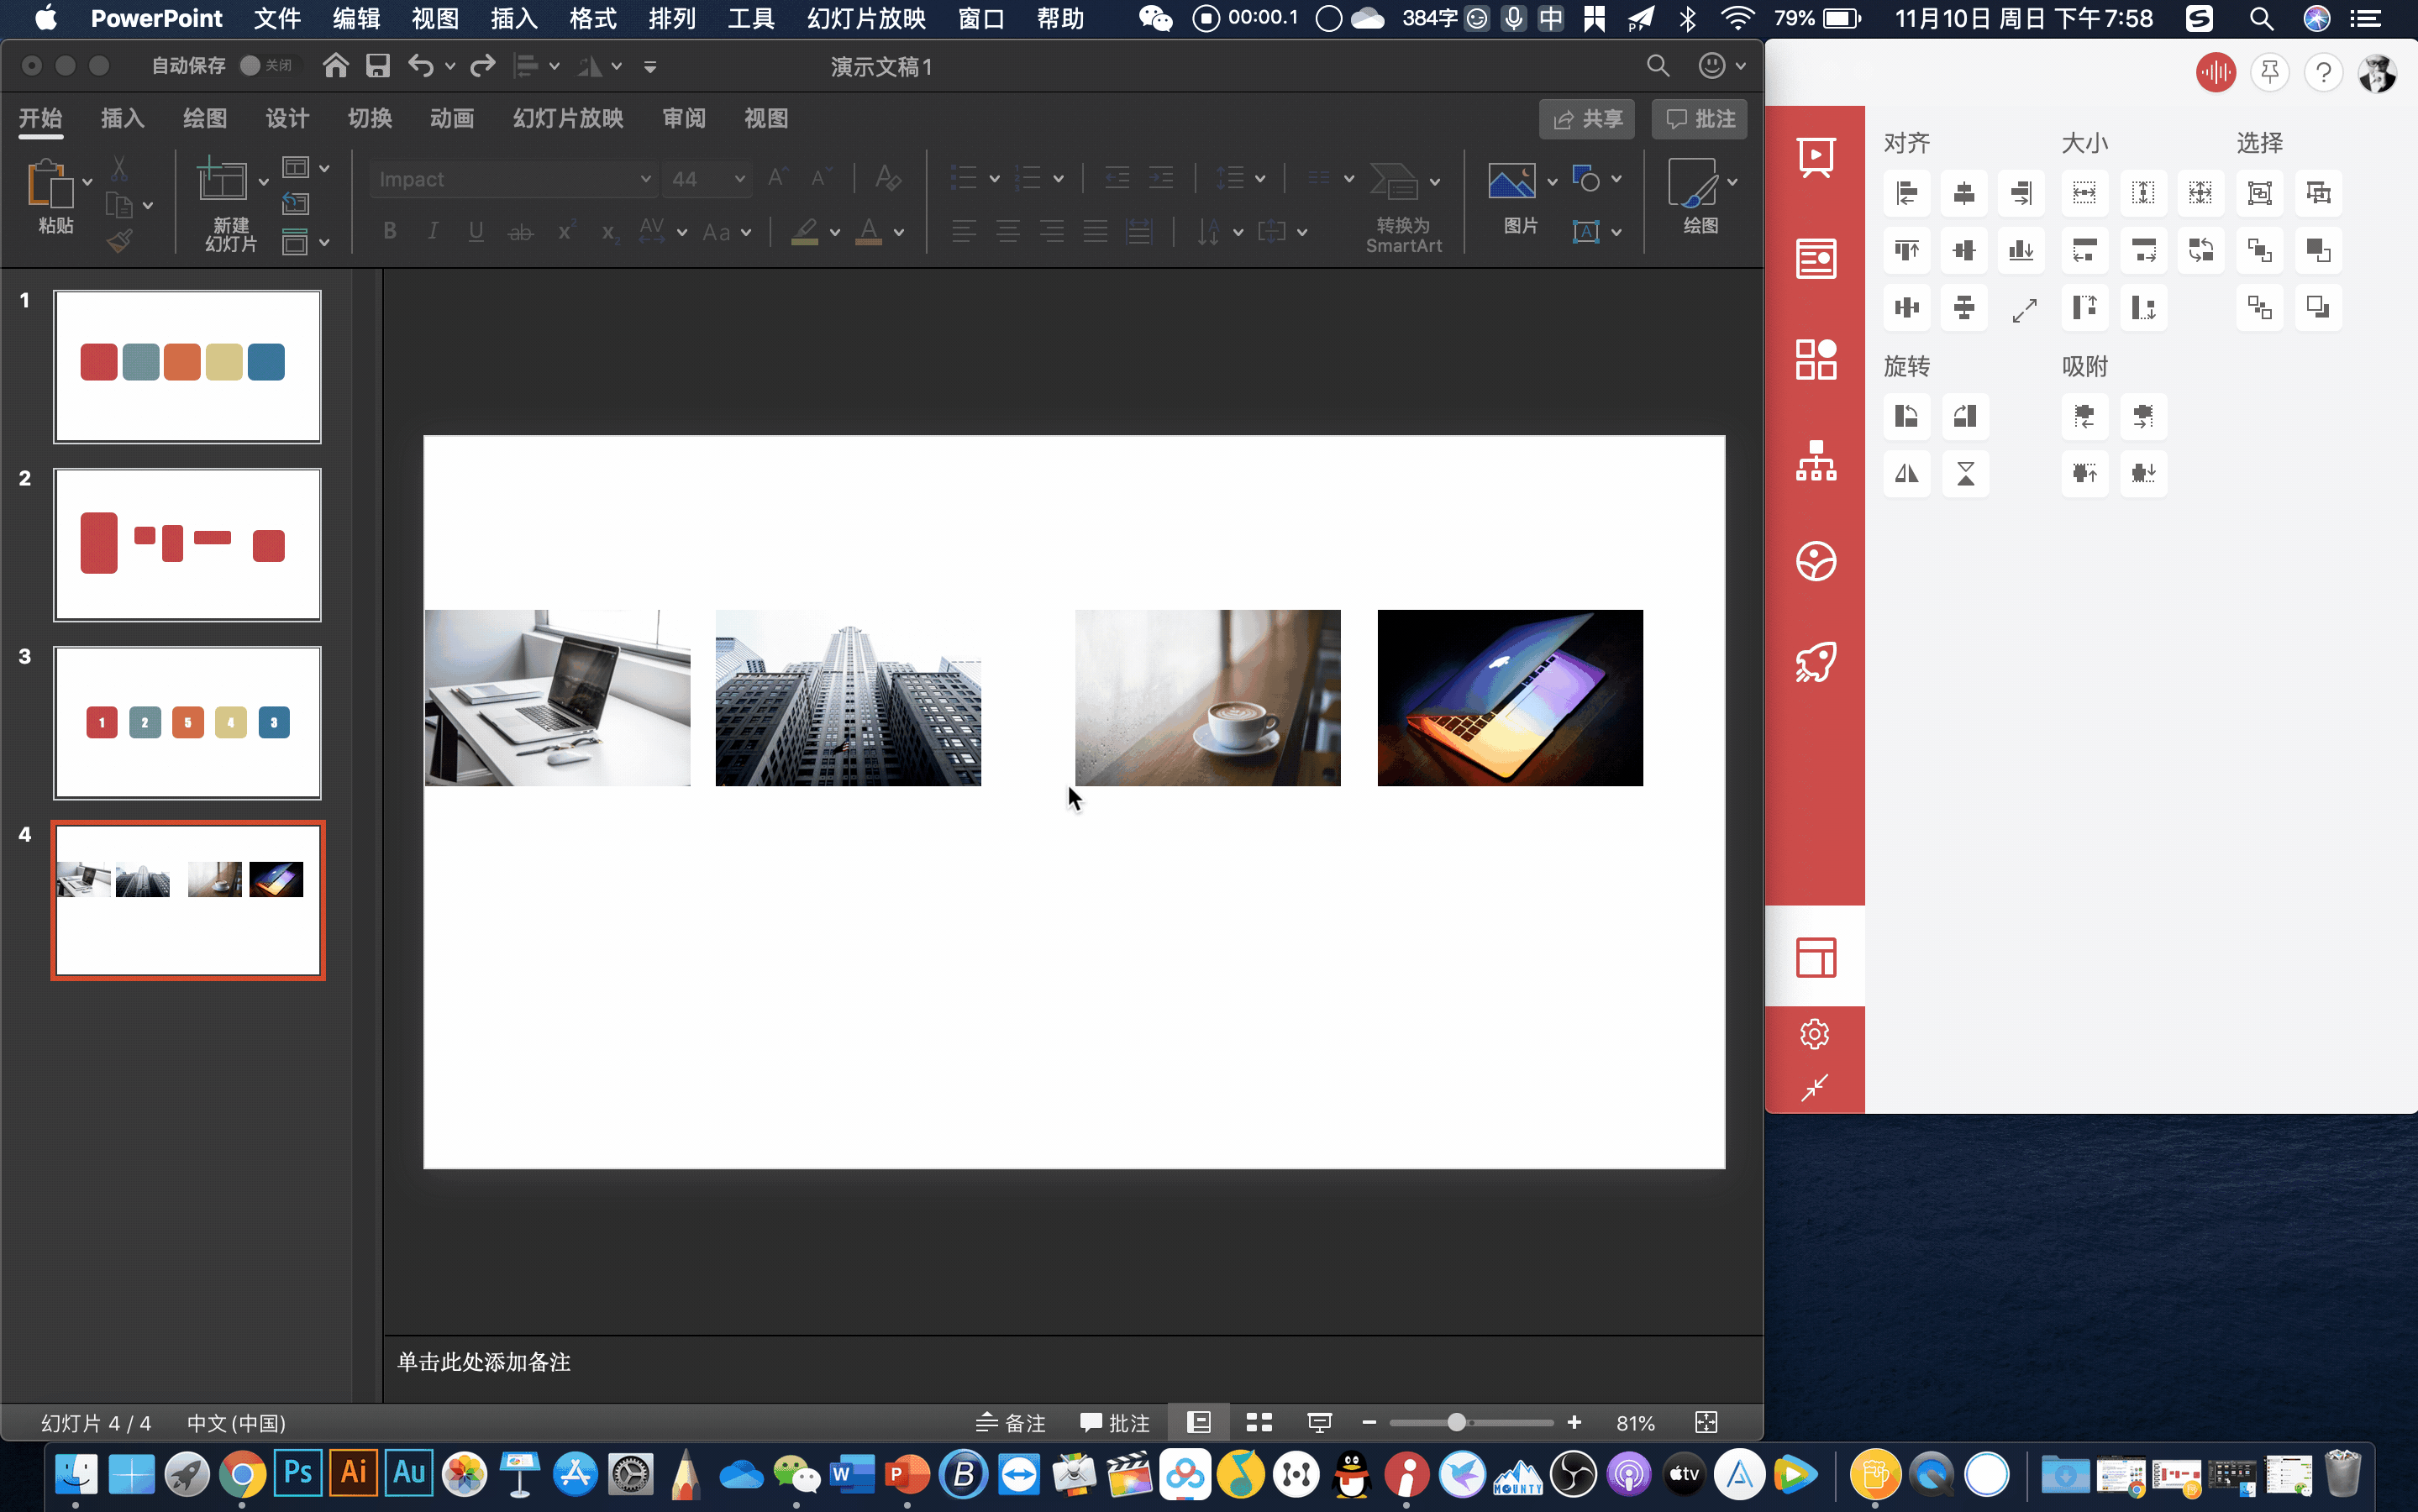Screen dimensions: 2418x1512
Task: Click the flip horizontal icon under 旋转
Action: click(x=1906, y=473)
